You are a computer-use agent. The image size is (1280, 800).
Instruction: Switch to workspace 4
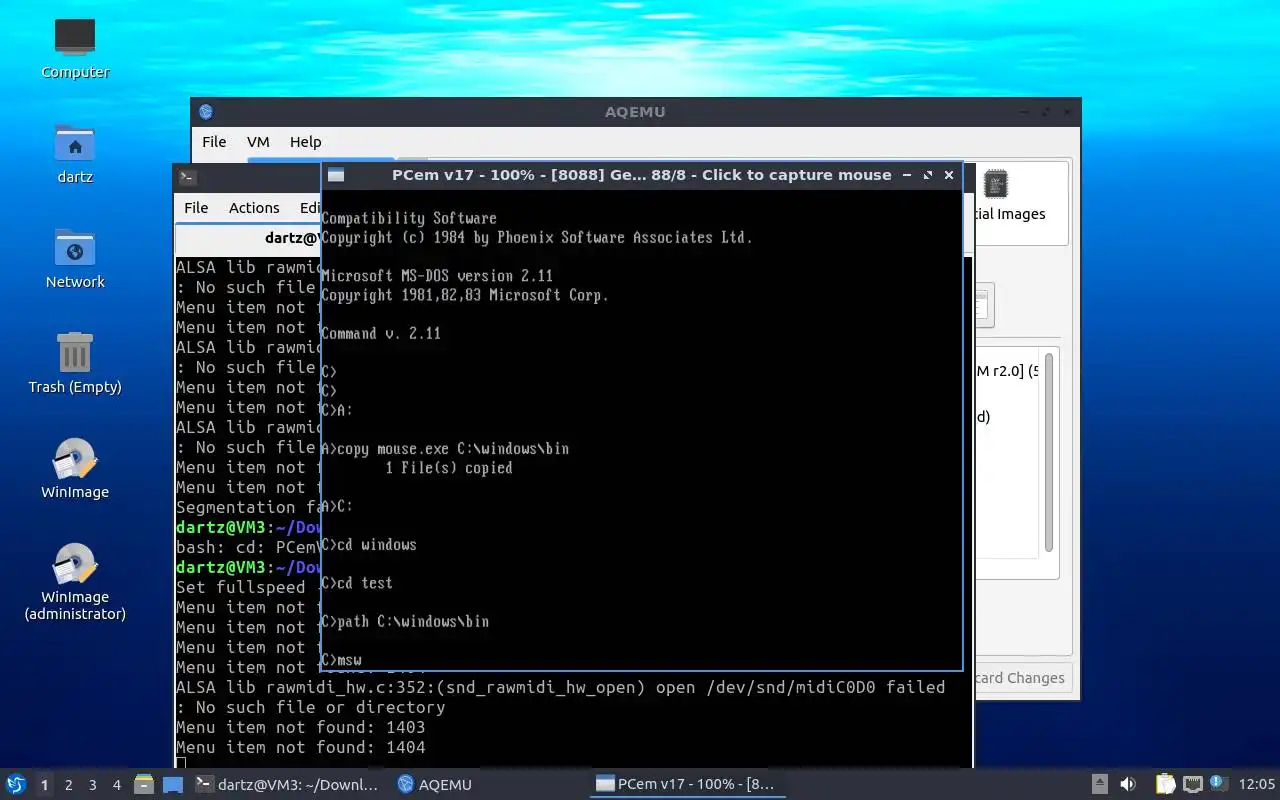coord(117,785)
